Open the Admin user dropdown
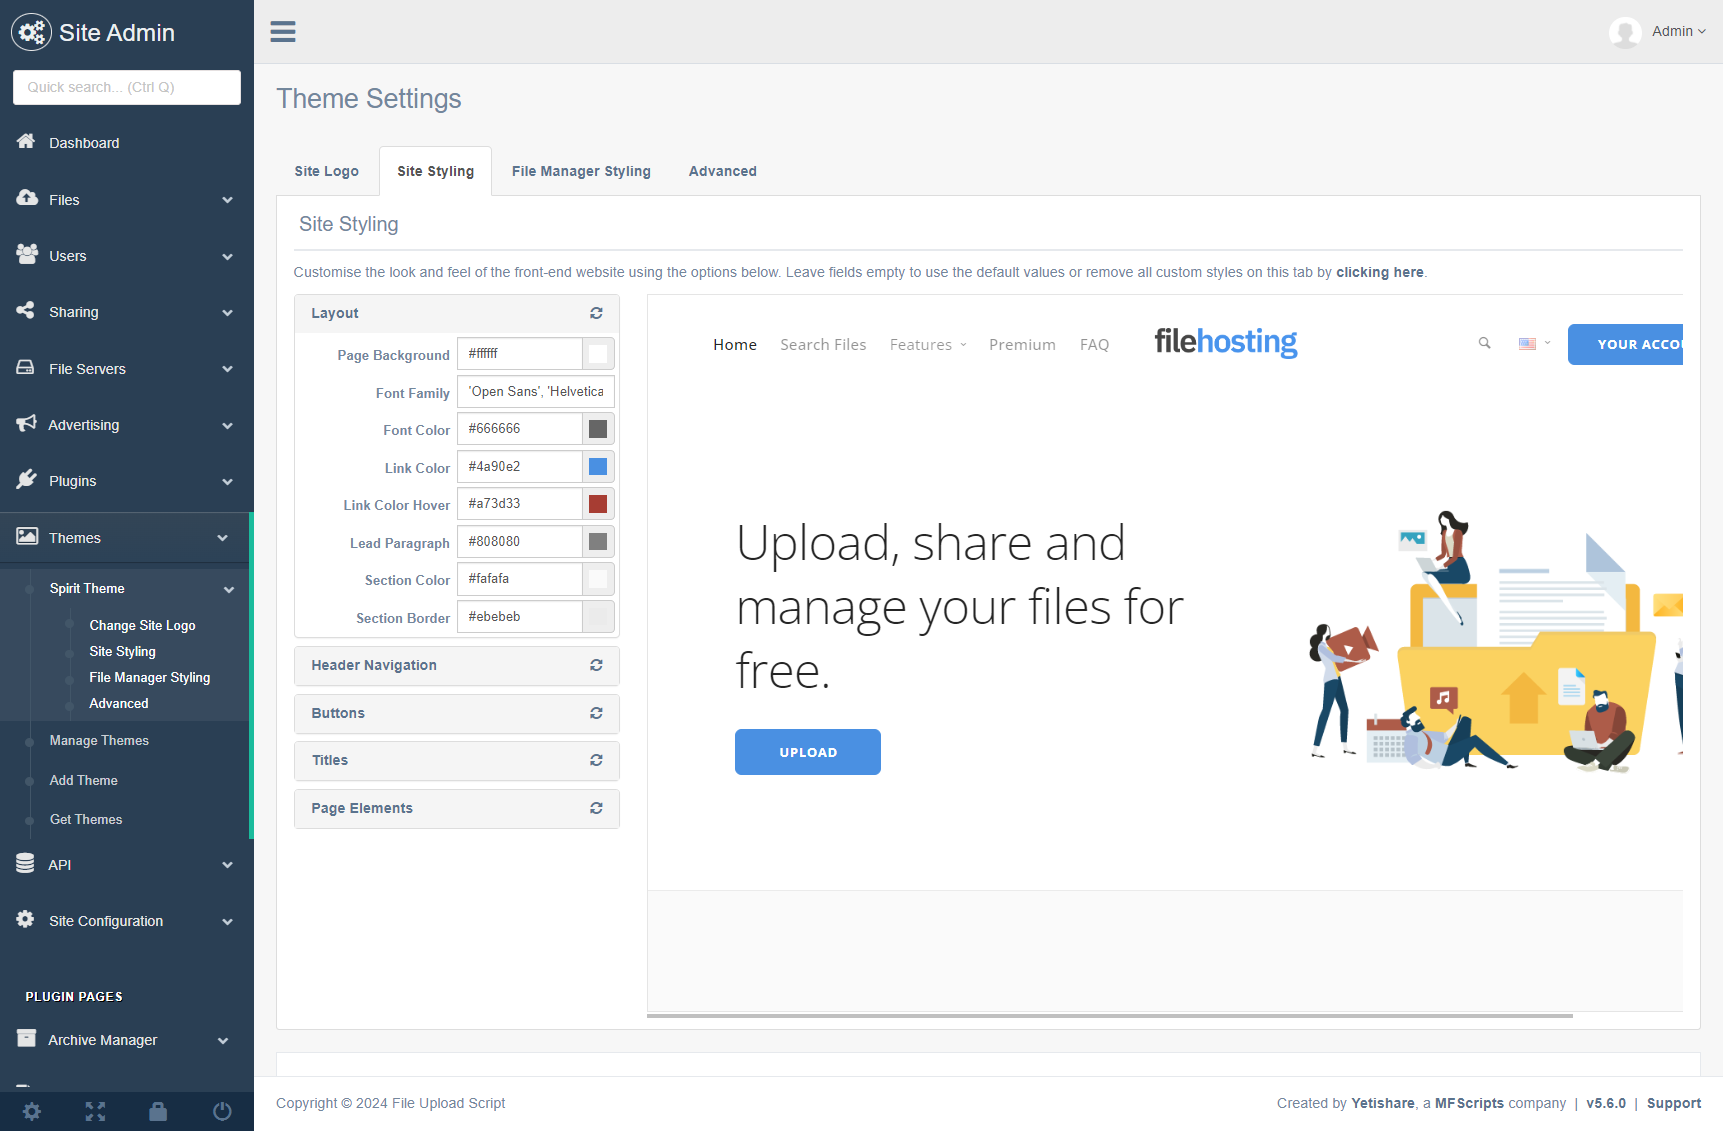 tap(1661, 32)
